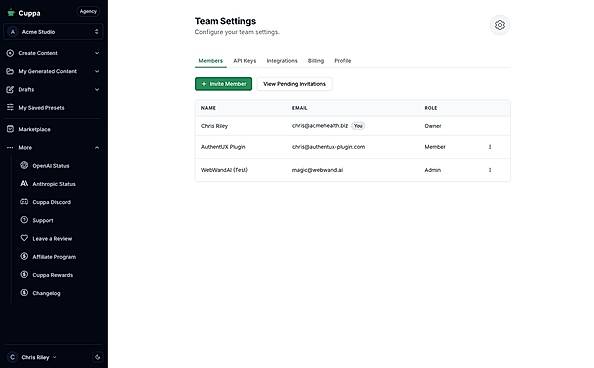The width and height of the screenshot is (594, 368).
Task: Click the Admin role cell
Action: click(433, 170)
